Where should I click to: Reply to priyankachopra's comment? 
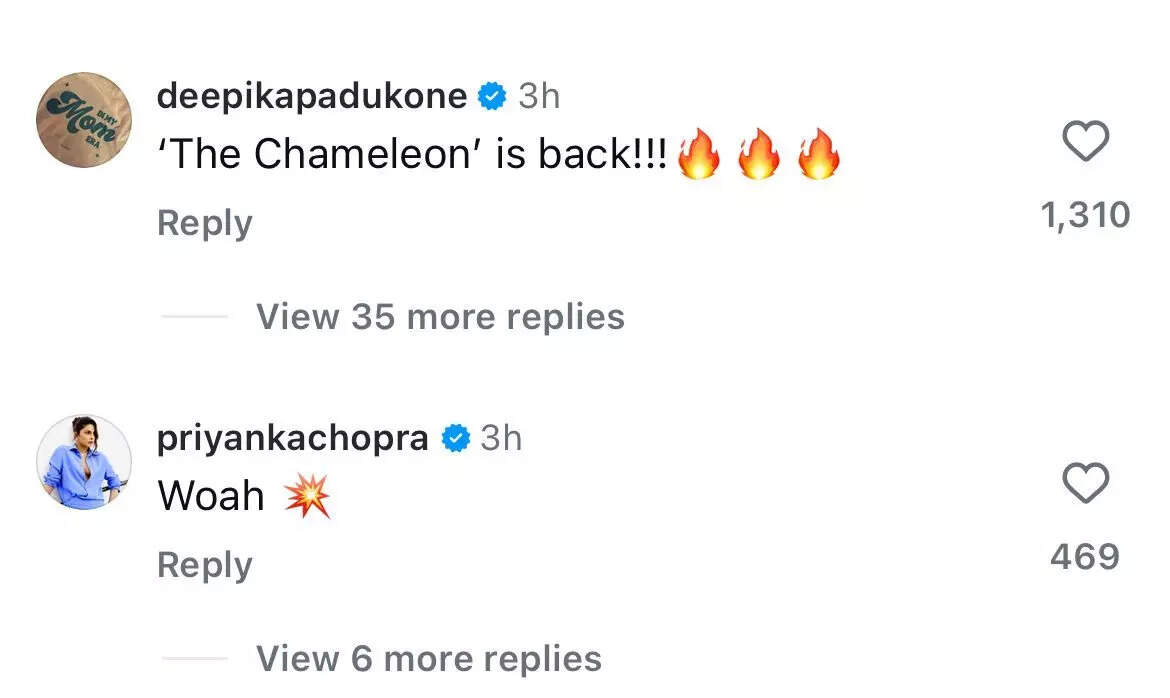pos(204,563)
